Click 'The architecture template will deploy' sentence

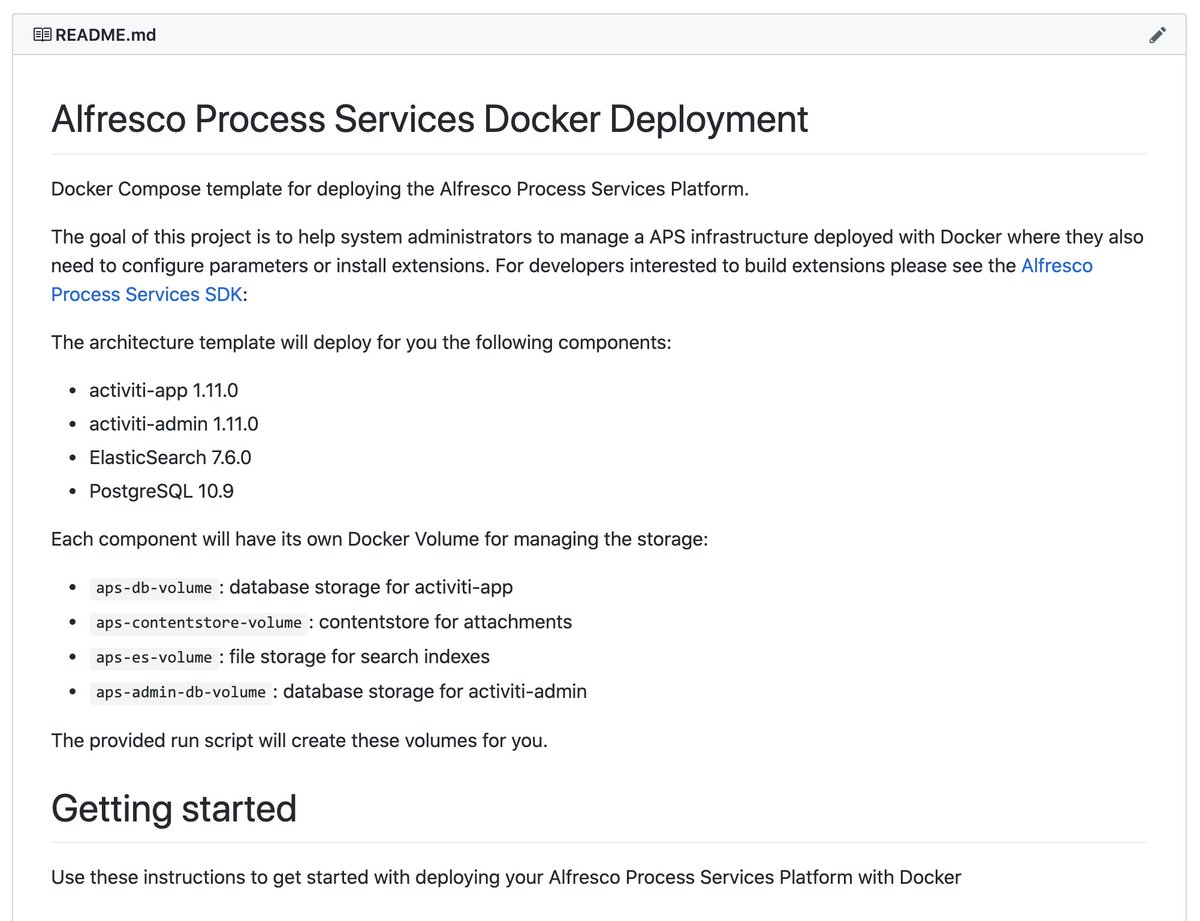point(361,342)
